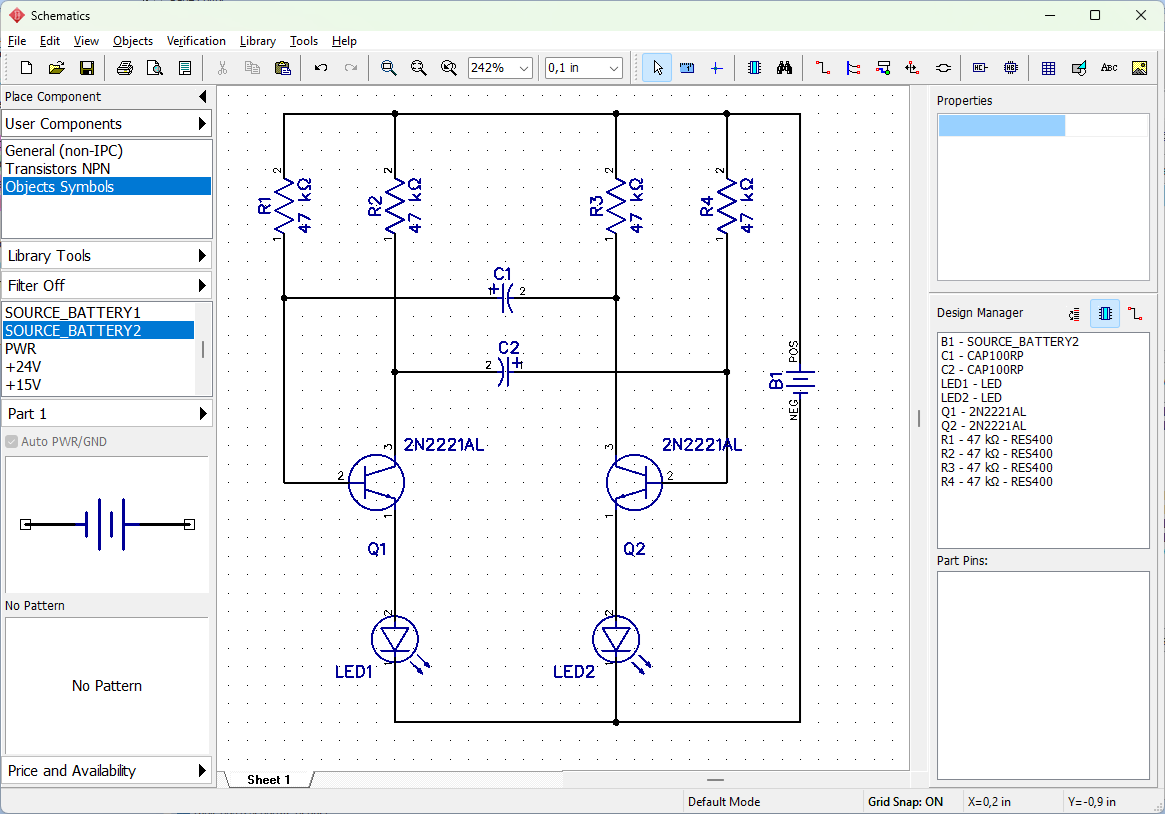Select B1 - SOURCE_BATTERY2 in Design Manager
1165x814 pixels.
coord(1010,342)
